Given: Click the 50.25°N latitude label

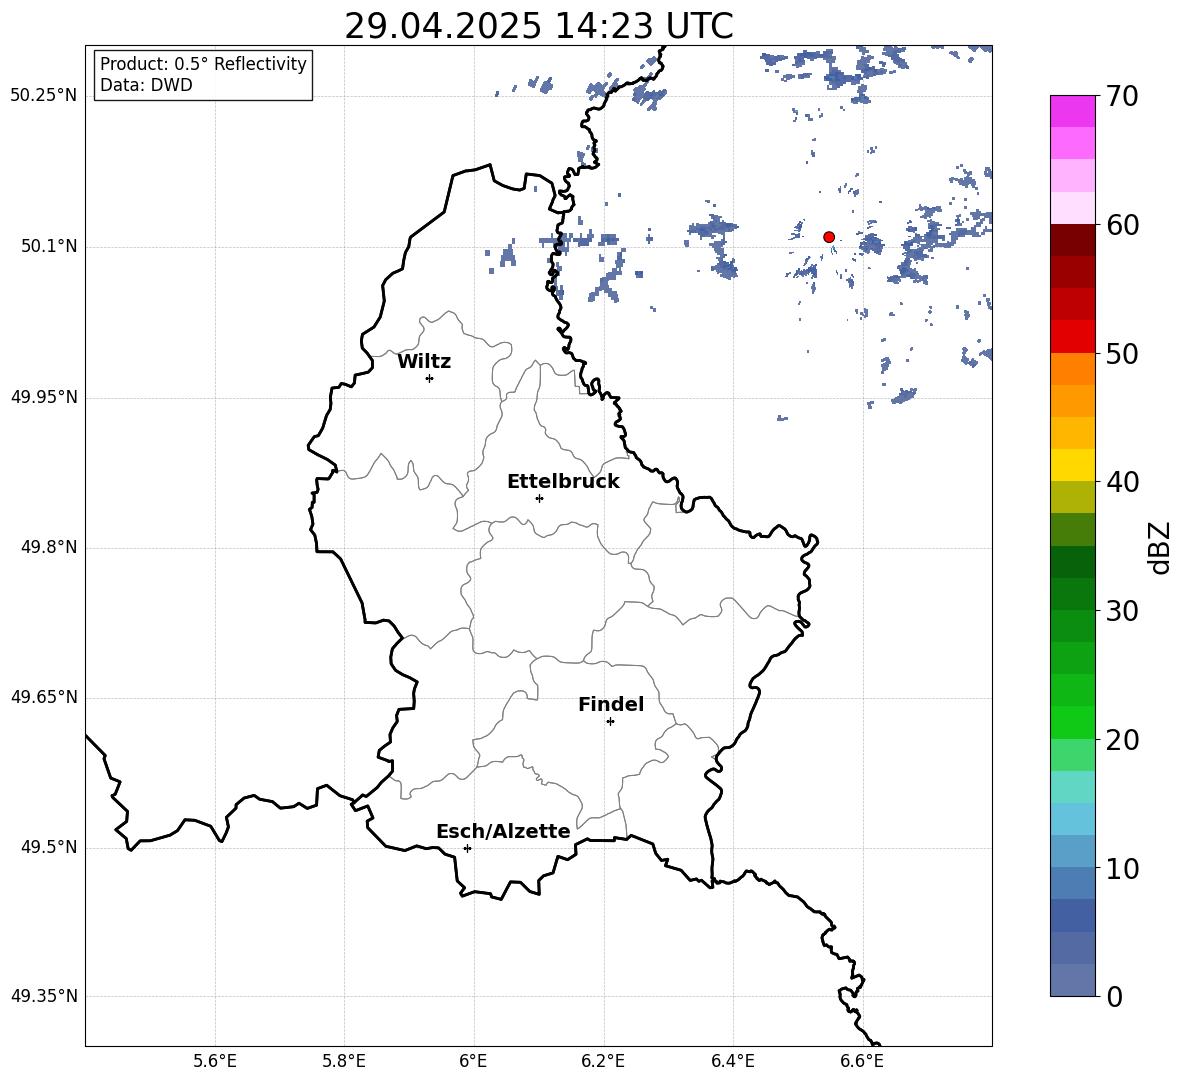Looking at the screenshot, I should pyautogui.click(x=44, y=96).
